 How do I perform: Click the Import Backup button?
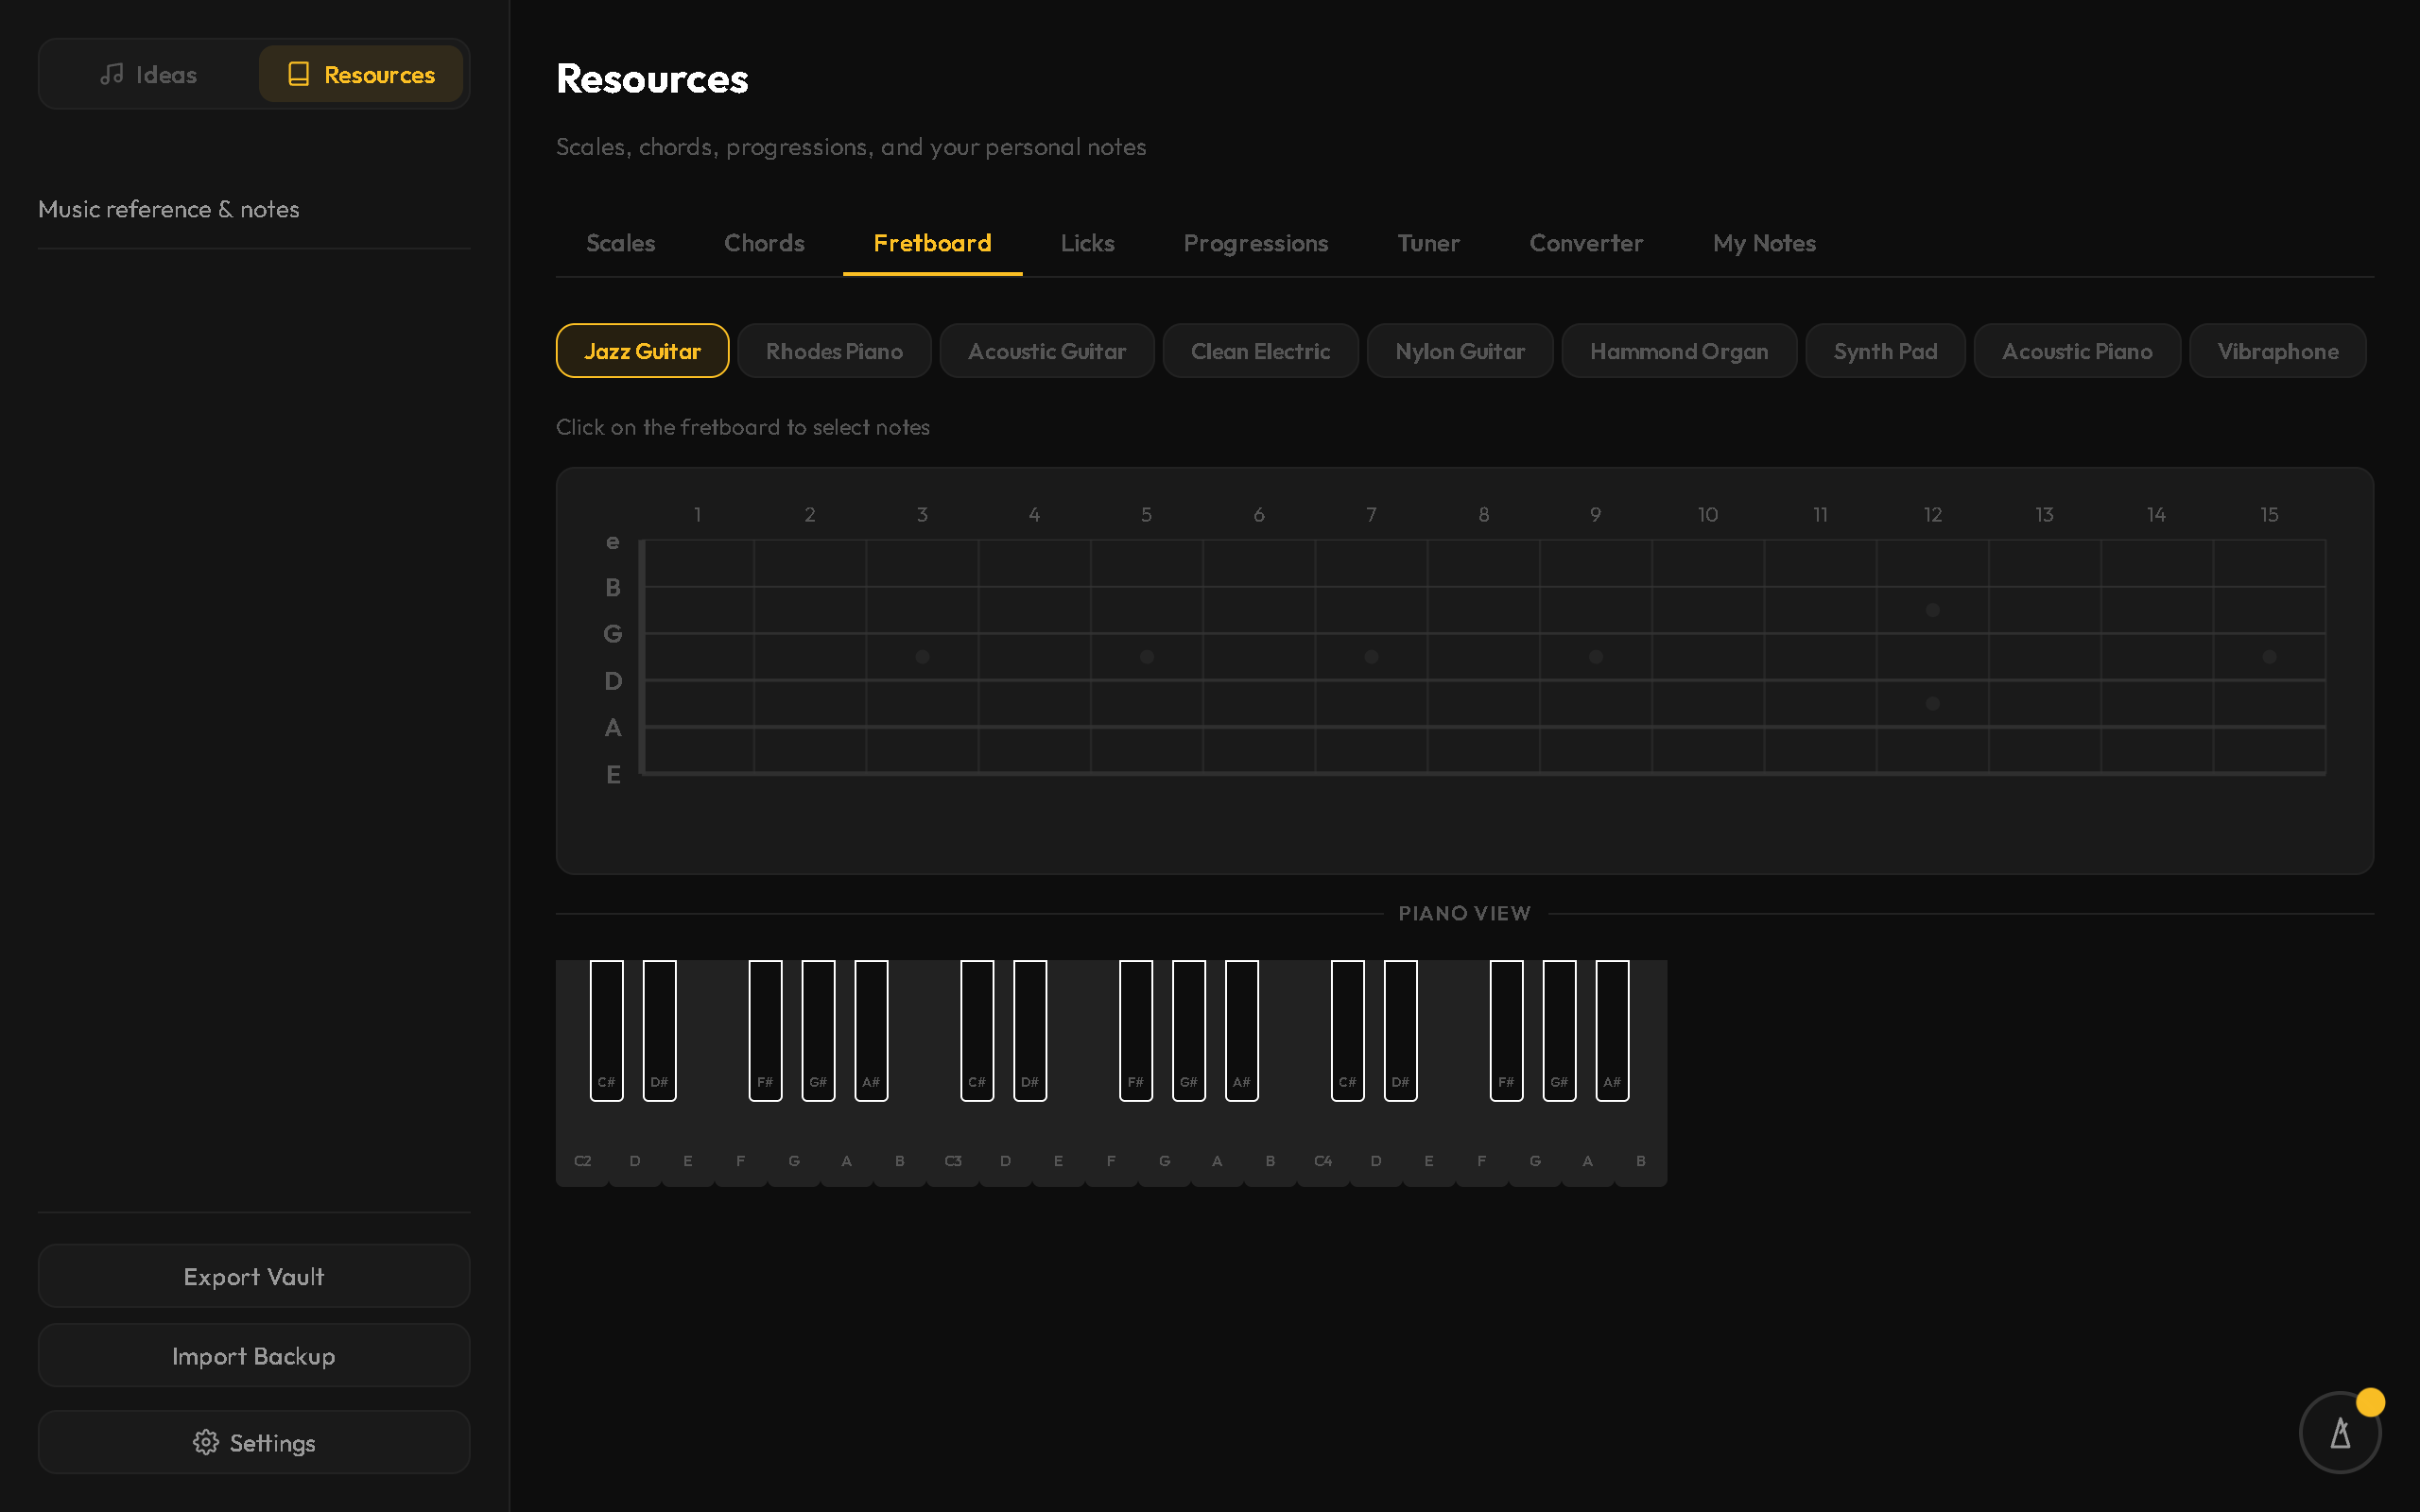(x=254, y=1355)
